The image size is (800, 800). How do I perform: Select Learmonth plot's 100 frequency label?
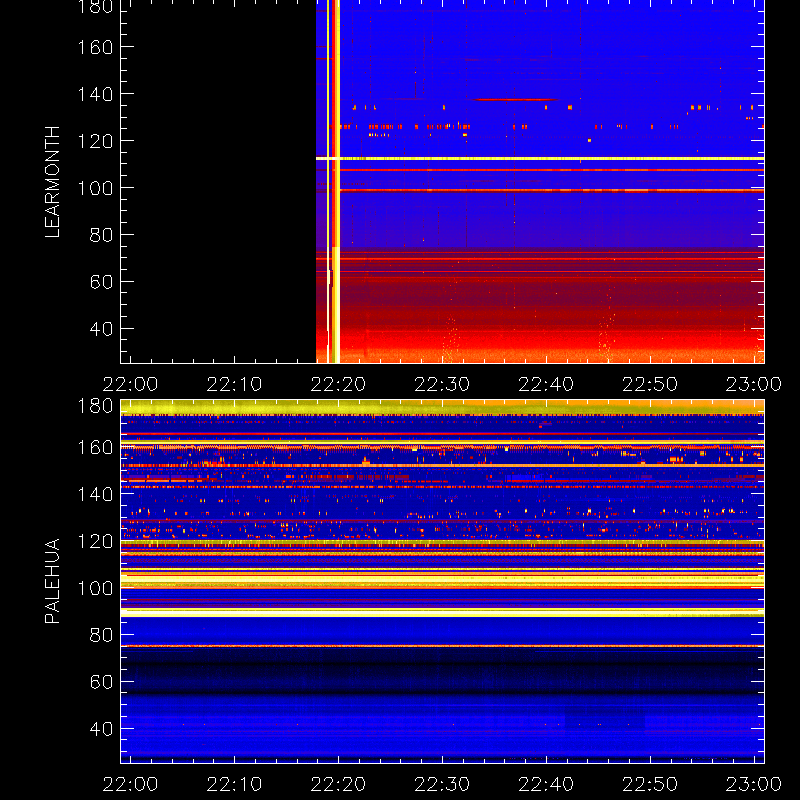coord(95,188)
